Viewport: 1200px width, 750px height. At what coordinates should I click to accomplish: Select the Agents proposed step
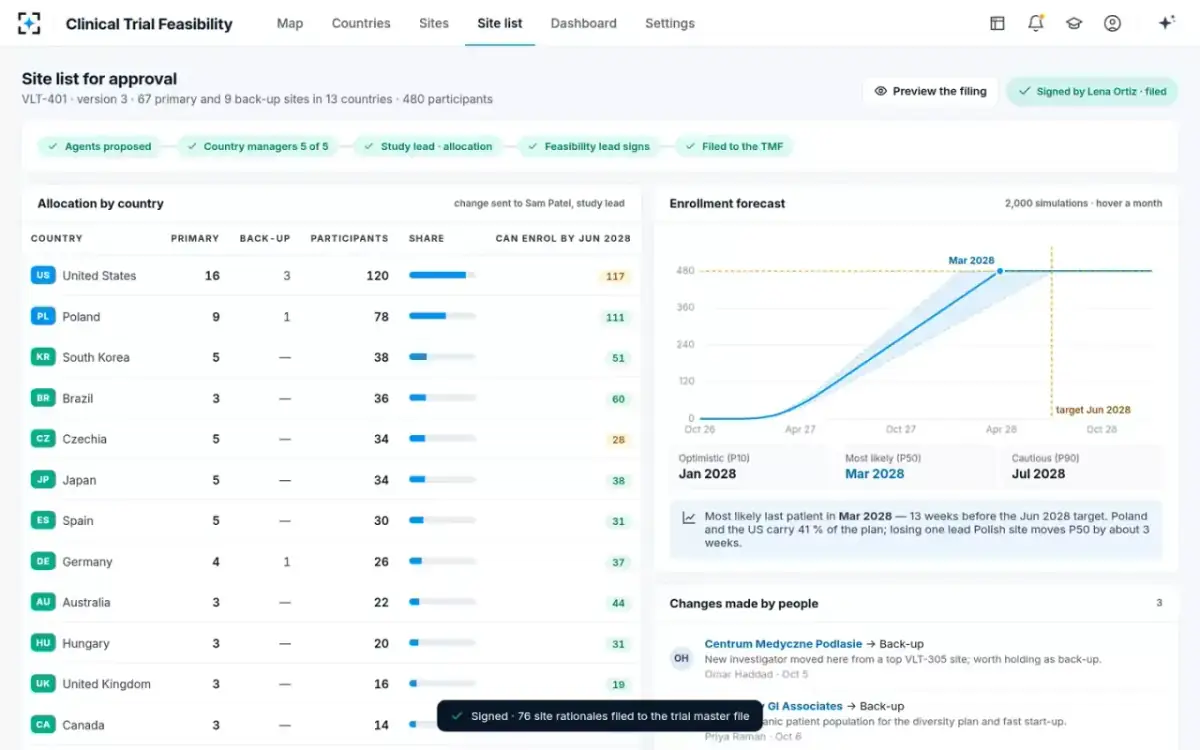99,146
